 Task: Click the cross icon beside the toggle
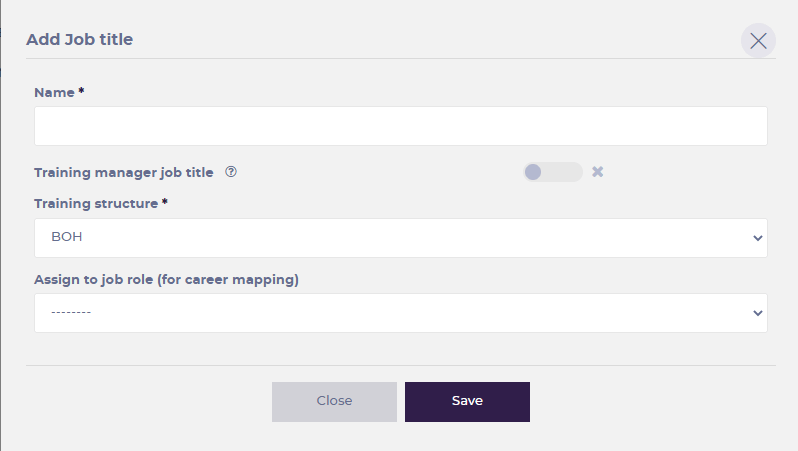click(597, 172)
